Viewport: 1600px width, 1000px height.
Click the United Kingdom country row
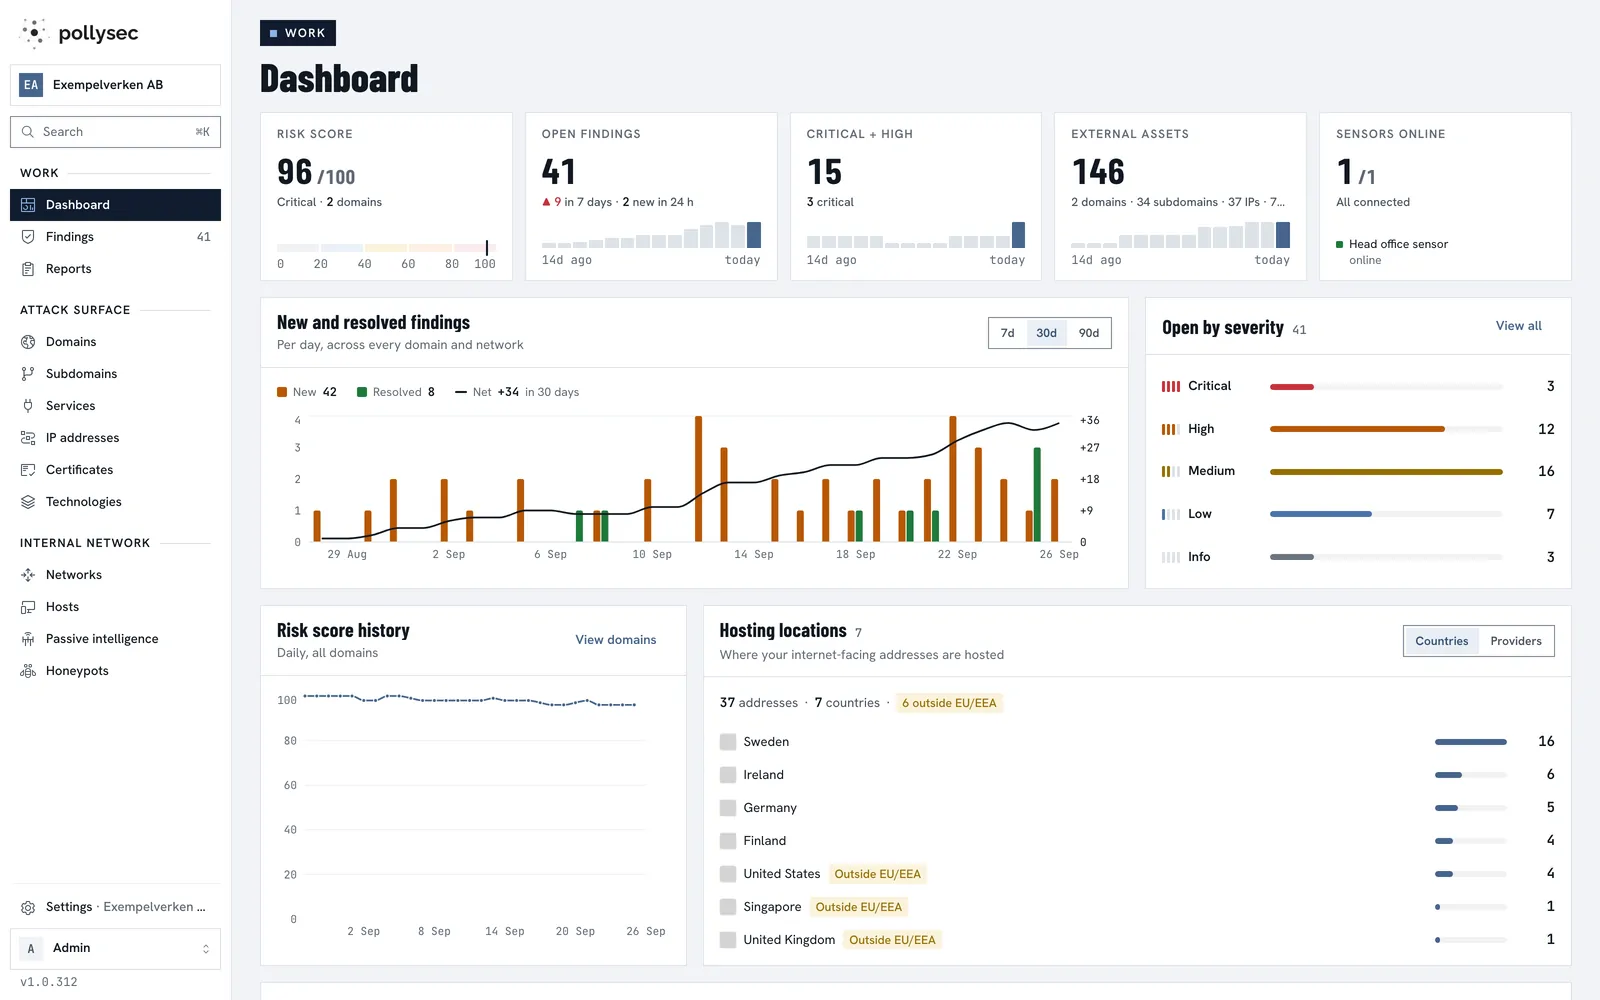click(x=1137, y=940)
